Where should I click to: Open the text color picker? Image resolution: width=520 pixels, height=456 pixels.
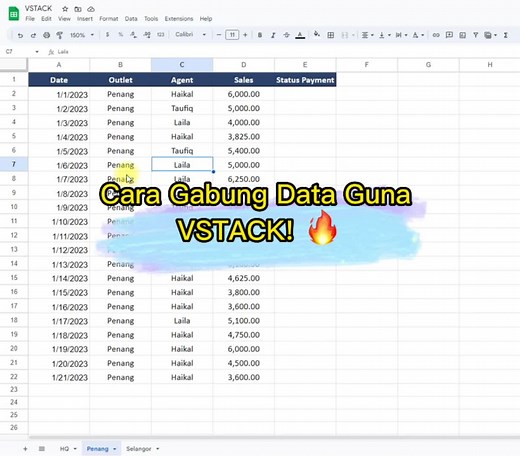300,35
